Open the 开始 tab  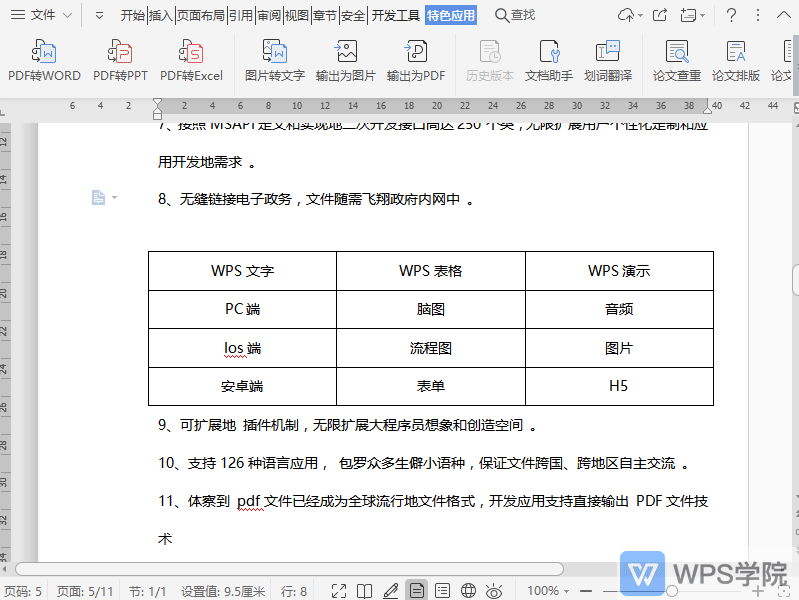click(x=132, y=15)
